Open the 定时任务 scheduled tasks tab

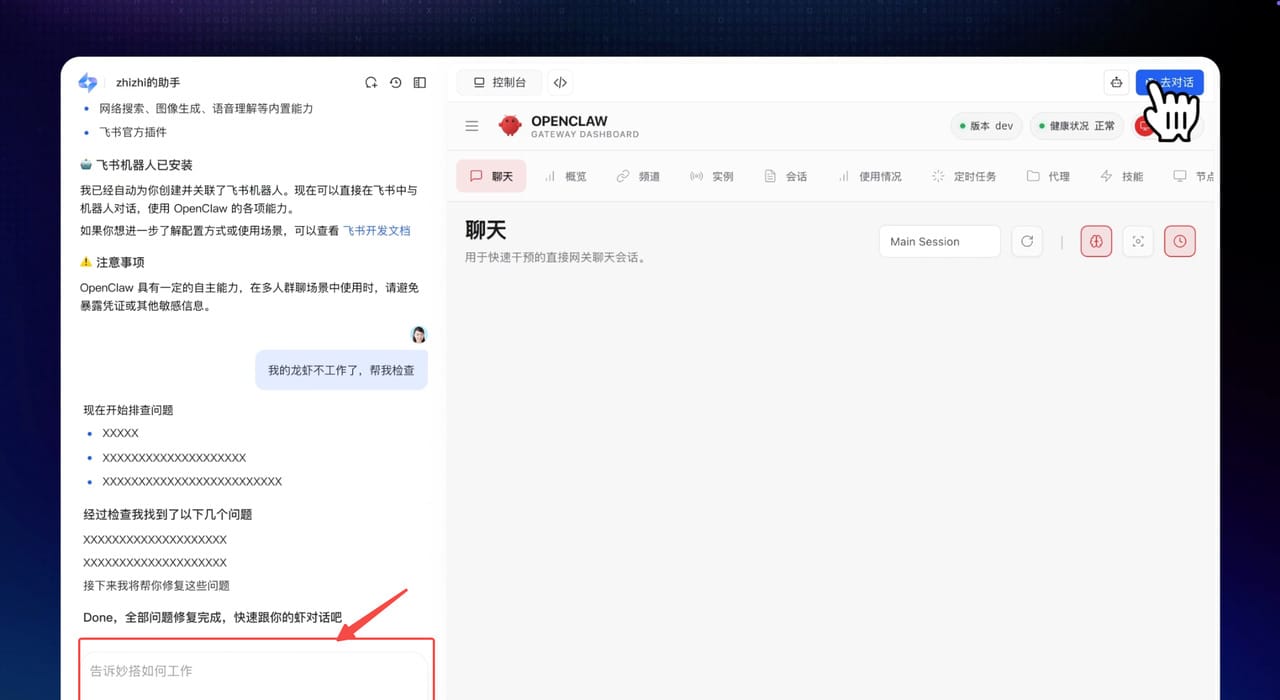click(x=963, y=176)
